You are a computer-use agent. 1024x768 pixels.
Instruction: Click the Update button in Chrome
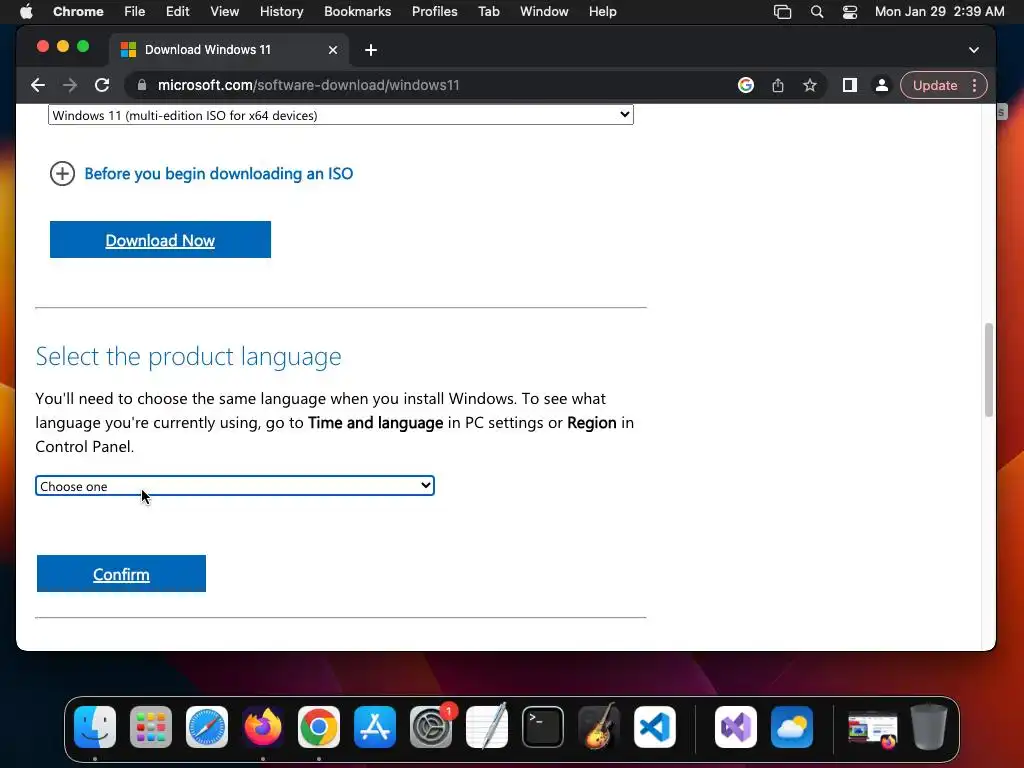(935, 86)
